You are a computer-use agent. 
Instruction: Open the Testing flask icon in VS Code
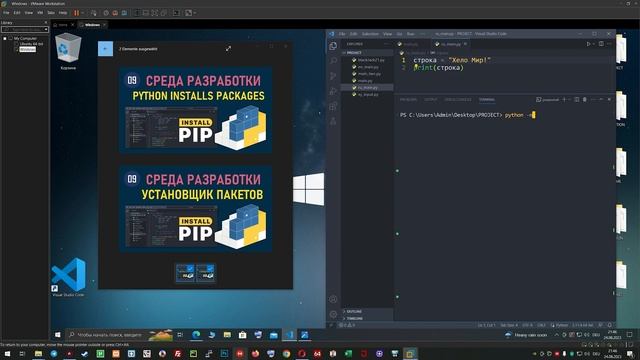pyautogui.click(x=333, y=121)
